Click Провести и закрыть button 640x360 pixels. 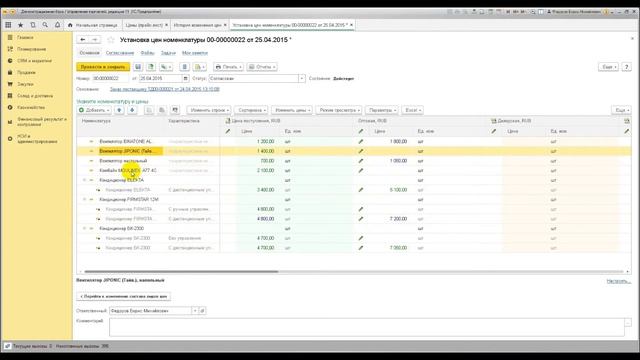point(103,67)
